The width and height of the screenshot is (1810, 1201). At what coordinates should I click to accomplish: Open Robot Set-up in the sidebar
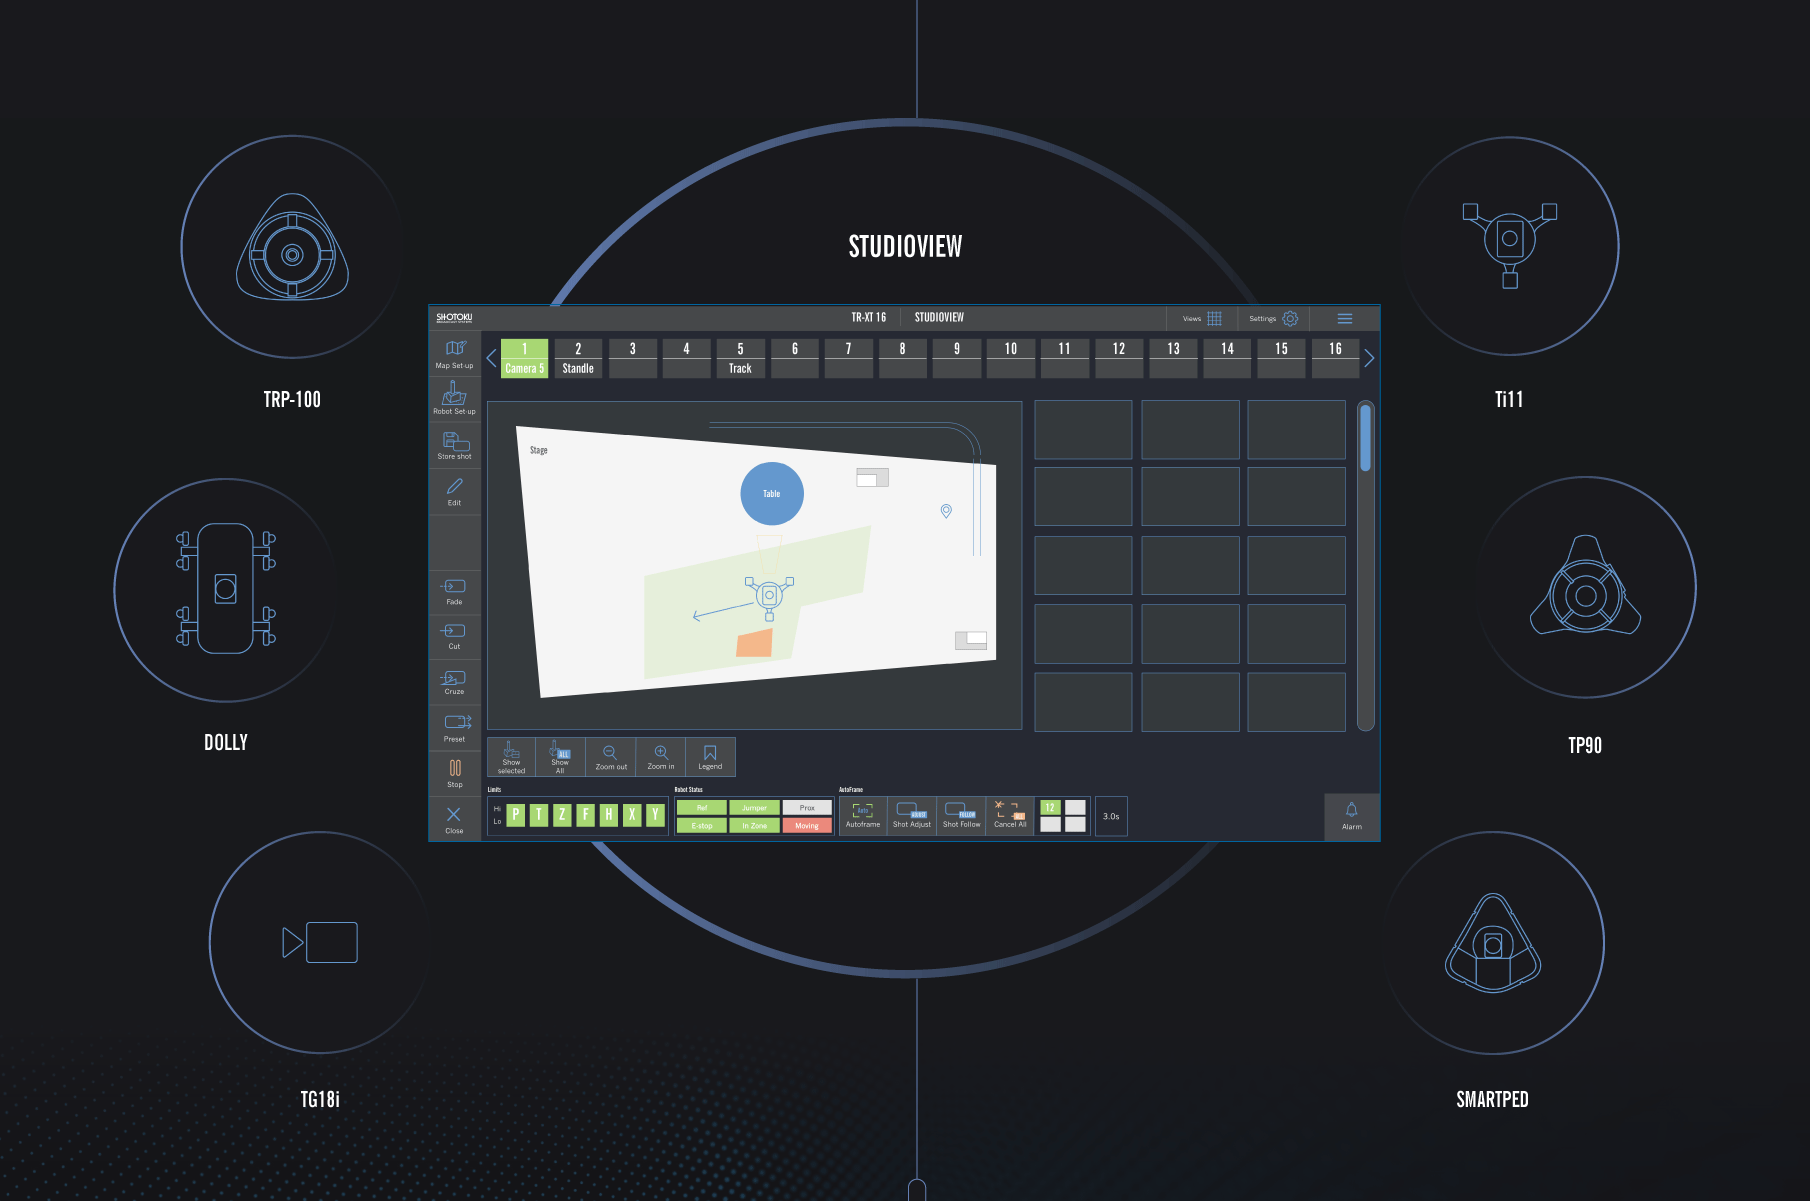tap(454, 398)
